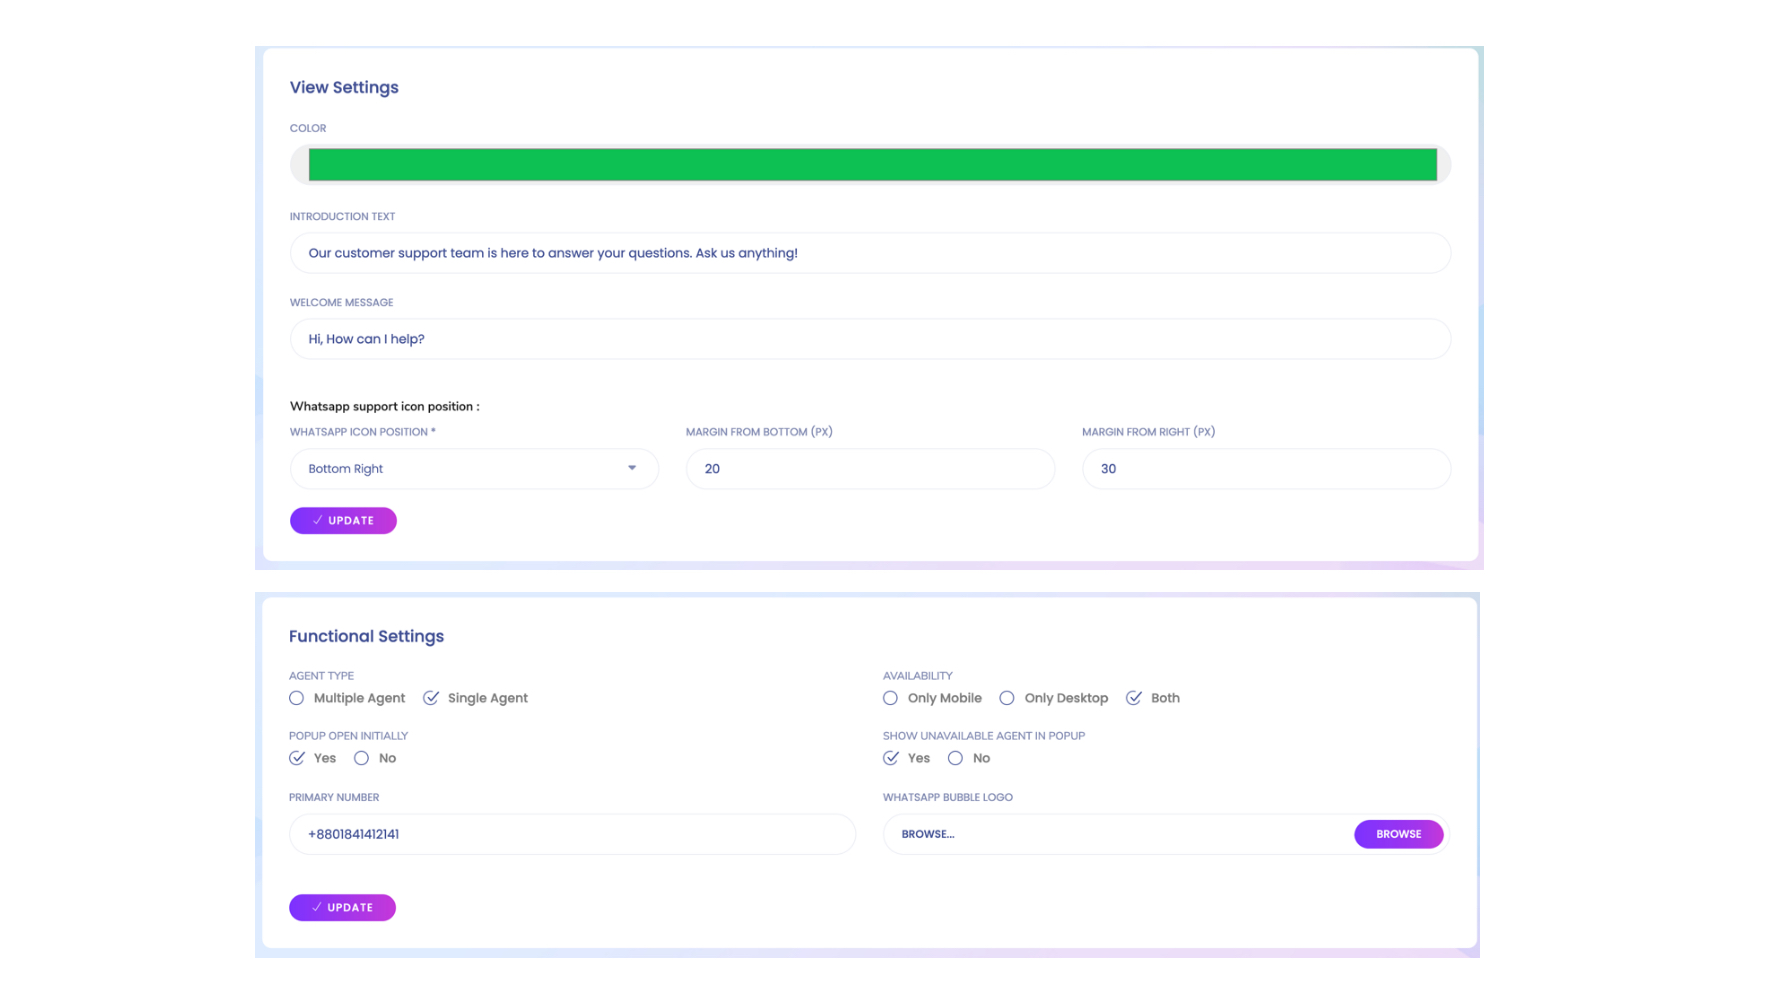Click the Primary Number input field
Image resolution: width=1778 pixels, height=1000 pixels.
click(x=571, y=834)
